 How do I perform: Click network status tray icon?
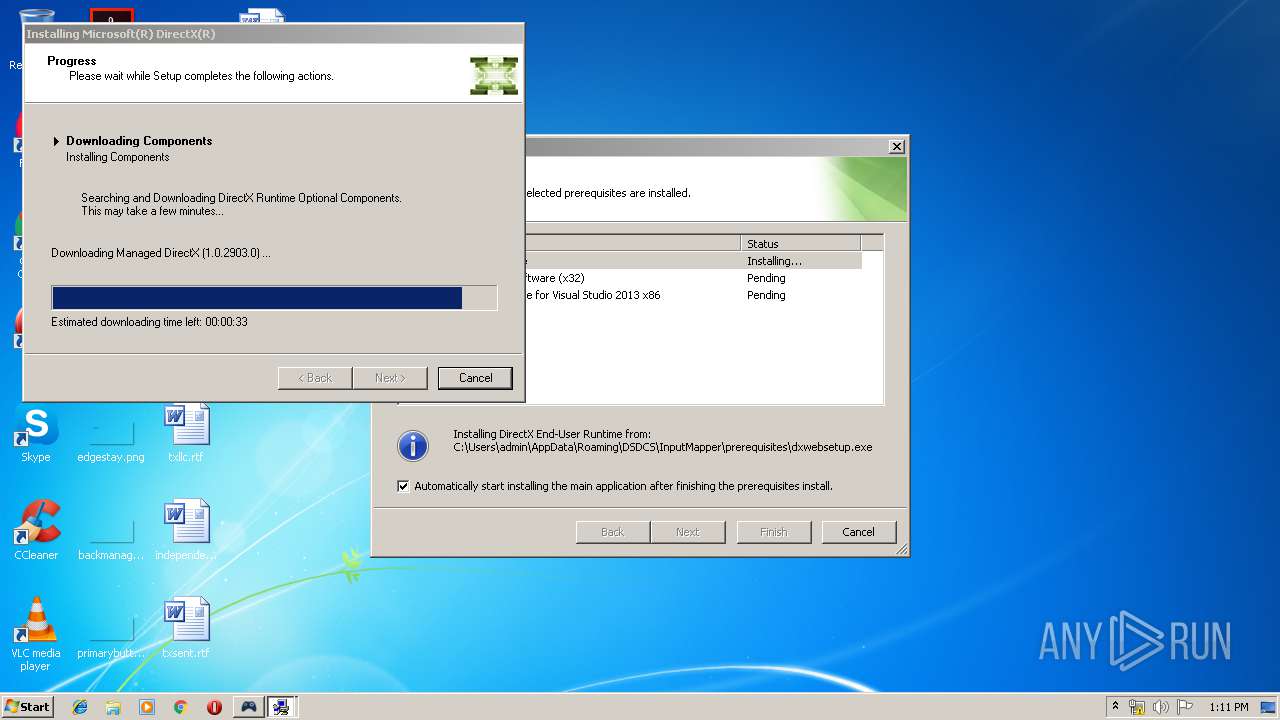[1137, 707]
